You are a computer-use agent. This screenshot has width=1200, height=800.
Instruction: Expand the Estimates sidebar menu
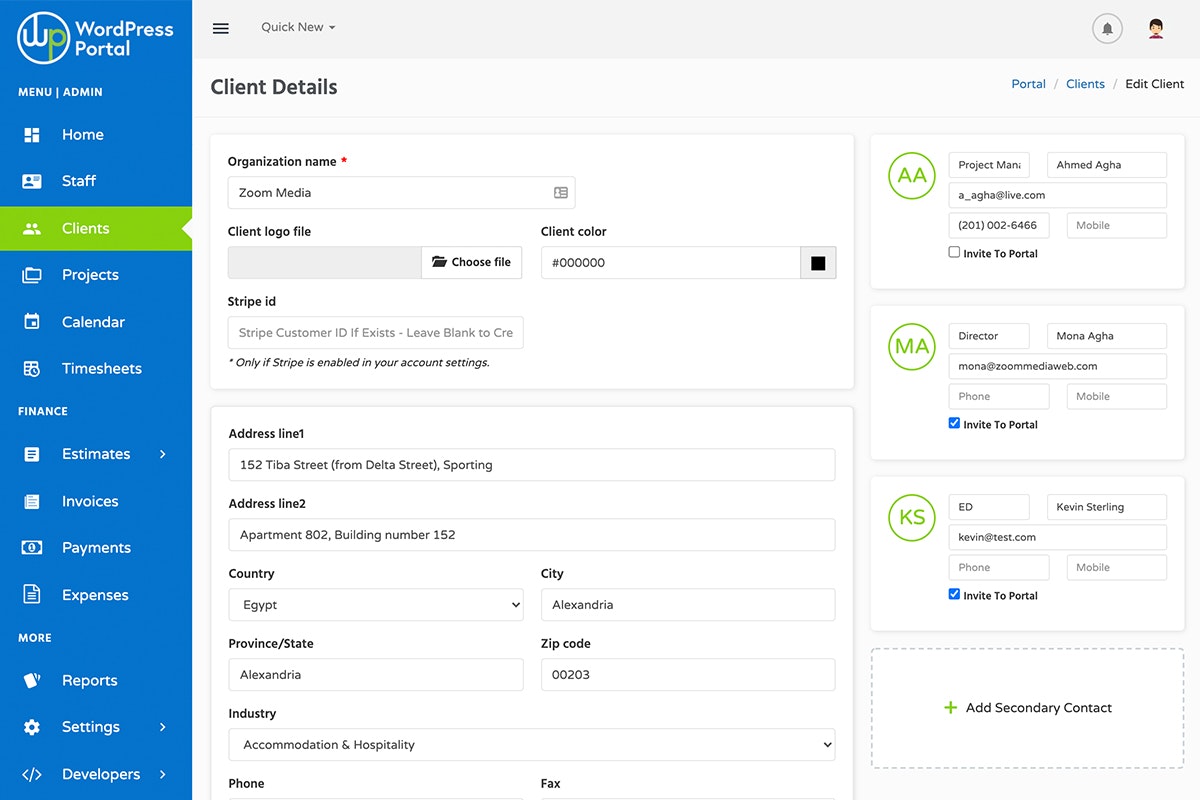tap(96, 454)
